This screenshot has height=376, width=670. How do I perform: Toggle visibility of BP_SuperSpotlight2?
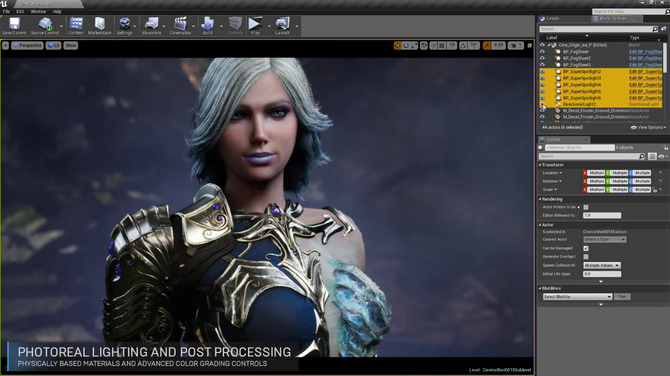542,71
